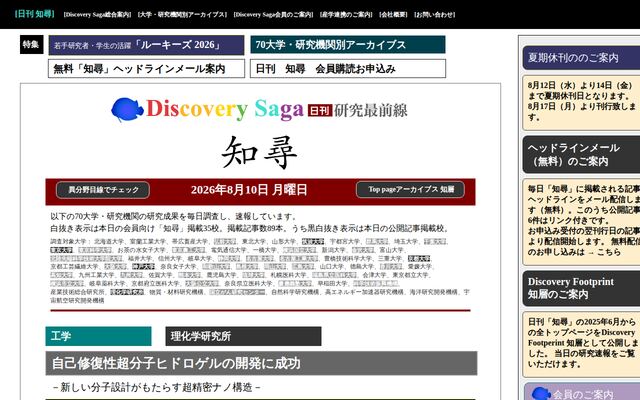Click 京都工芸繊維大学 in the list

(74, 267)
